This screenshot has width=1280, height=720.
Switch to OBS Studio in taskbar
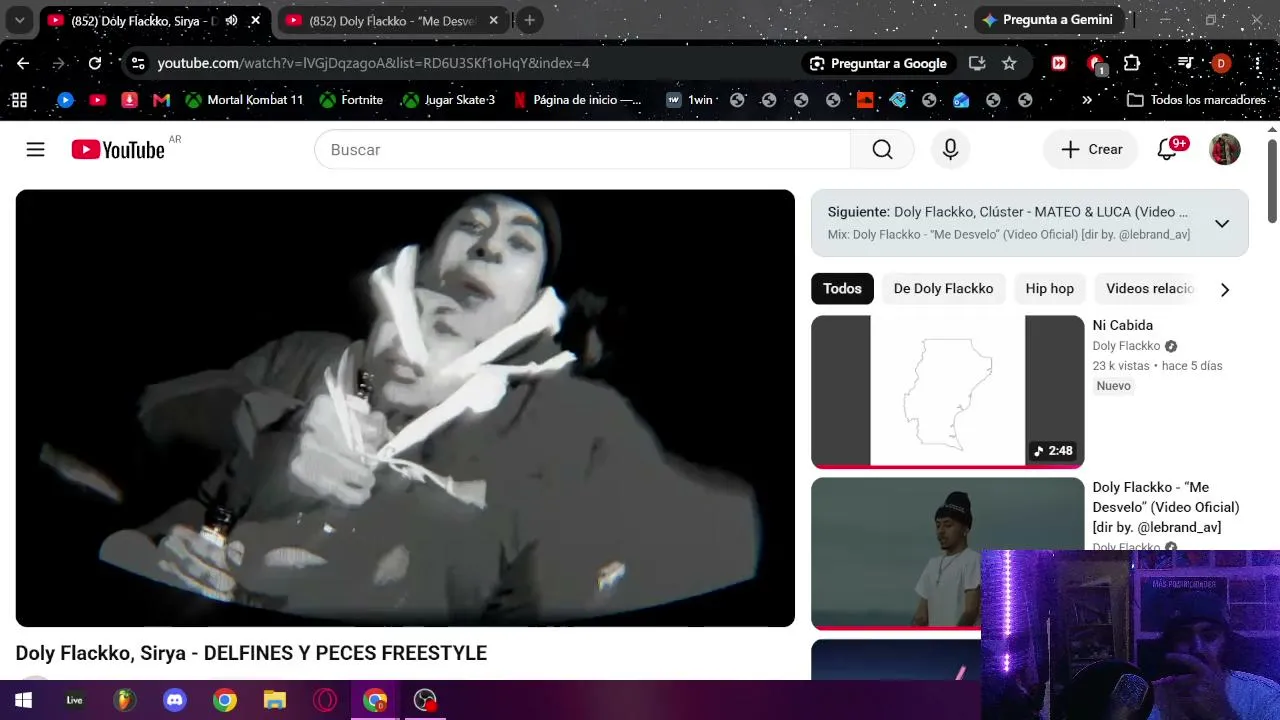(x=425, y=700)
